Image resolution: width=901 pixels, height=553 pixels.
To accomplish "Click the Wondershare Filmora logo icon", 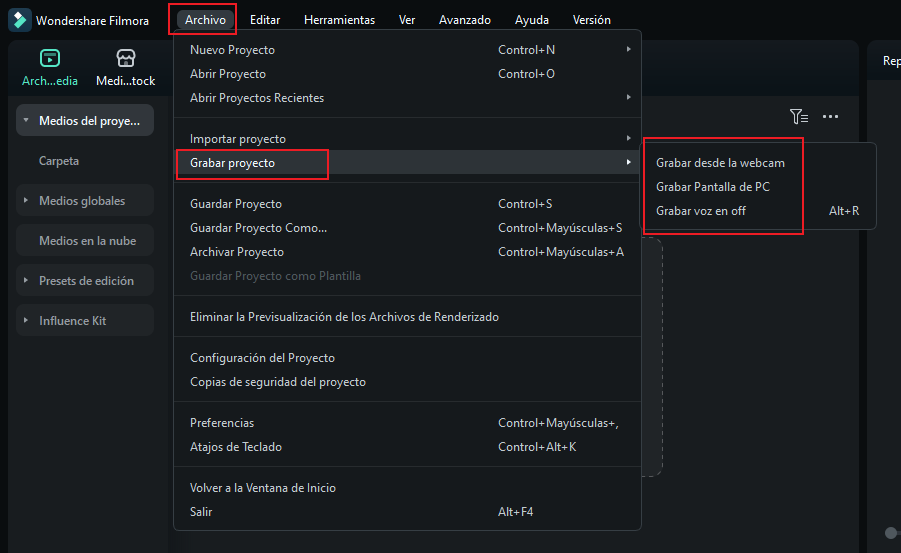I will pos(20,20).
